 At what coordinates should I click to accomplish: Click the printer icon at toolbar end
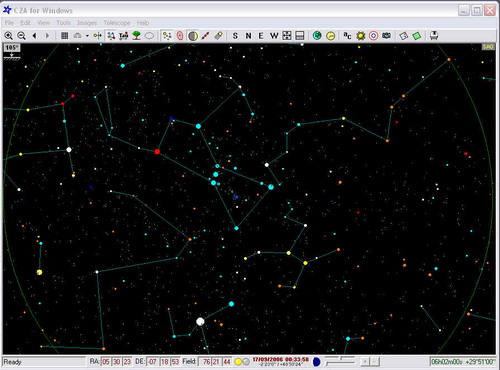(434, 36)
